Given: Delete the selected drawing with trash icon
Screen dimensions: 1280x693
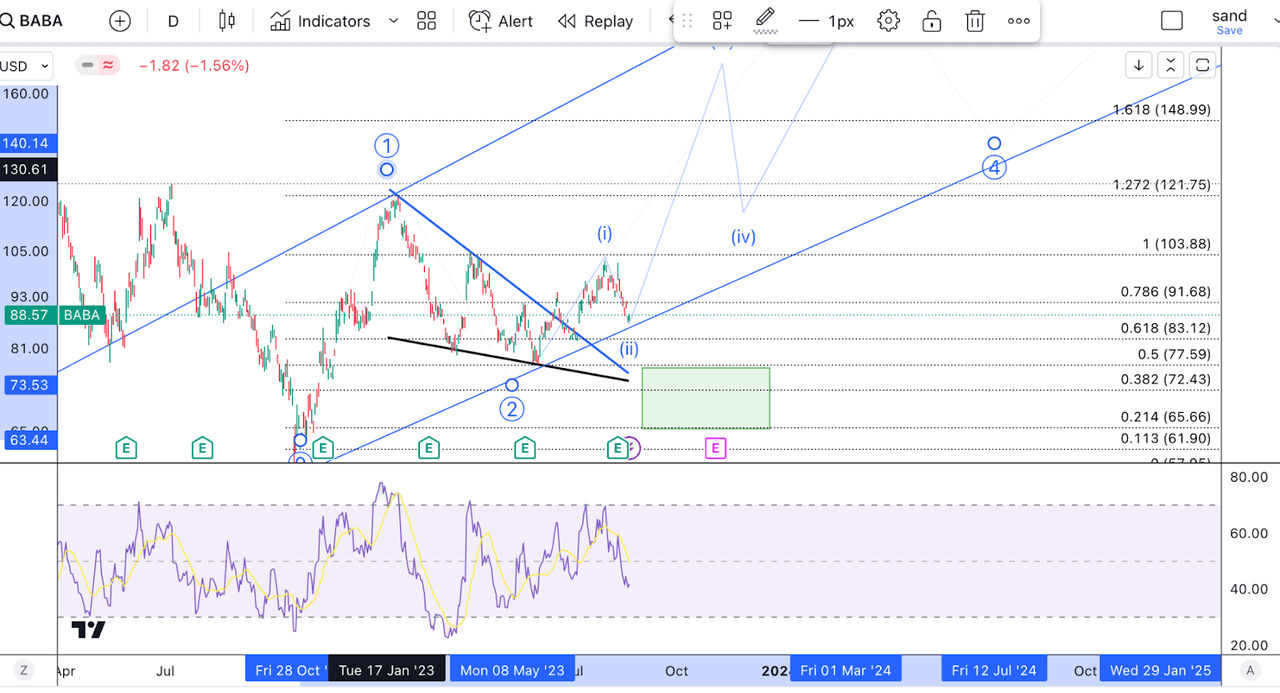Looking at the screenshot, I should pyautogui.click(x=975, y=21).
